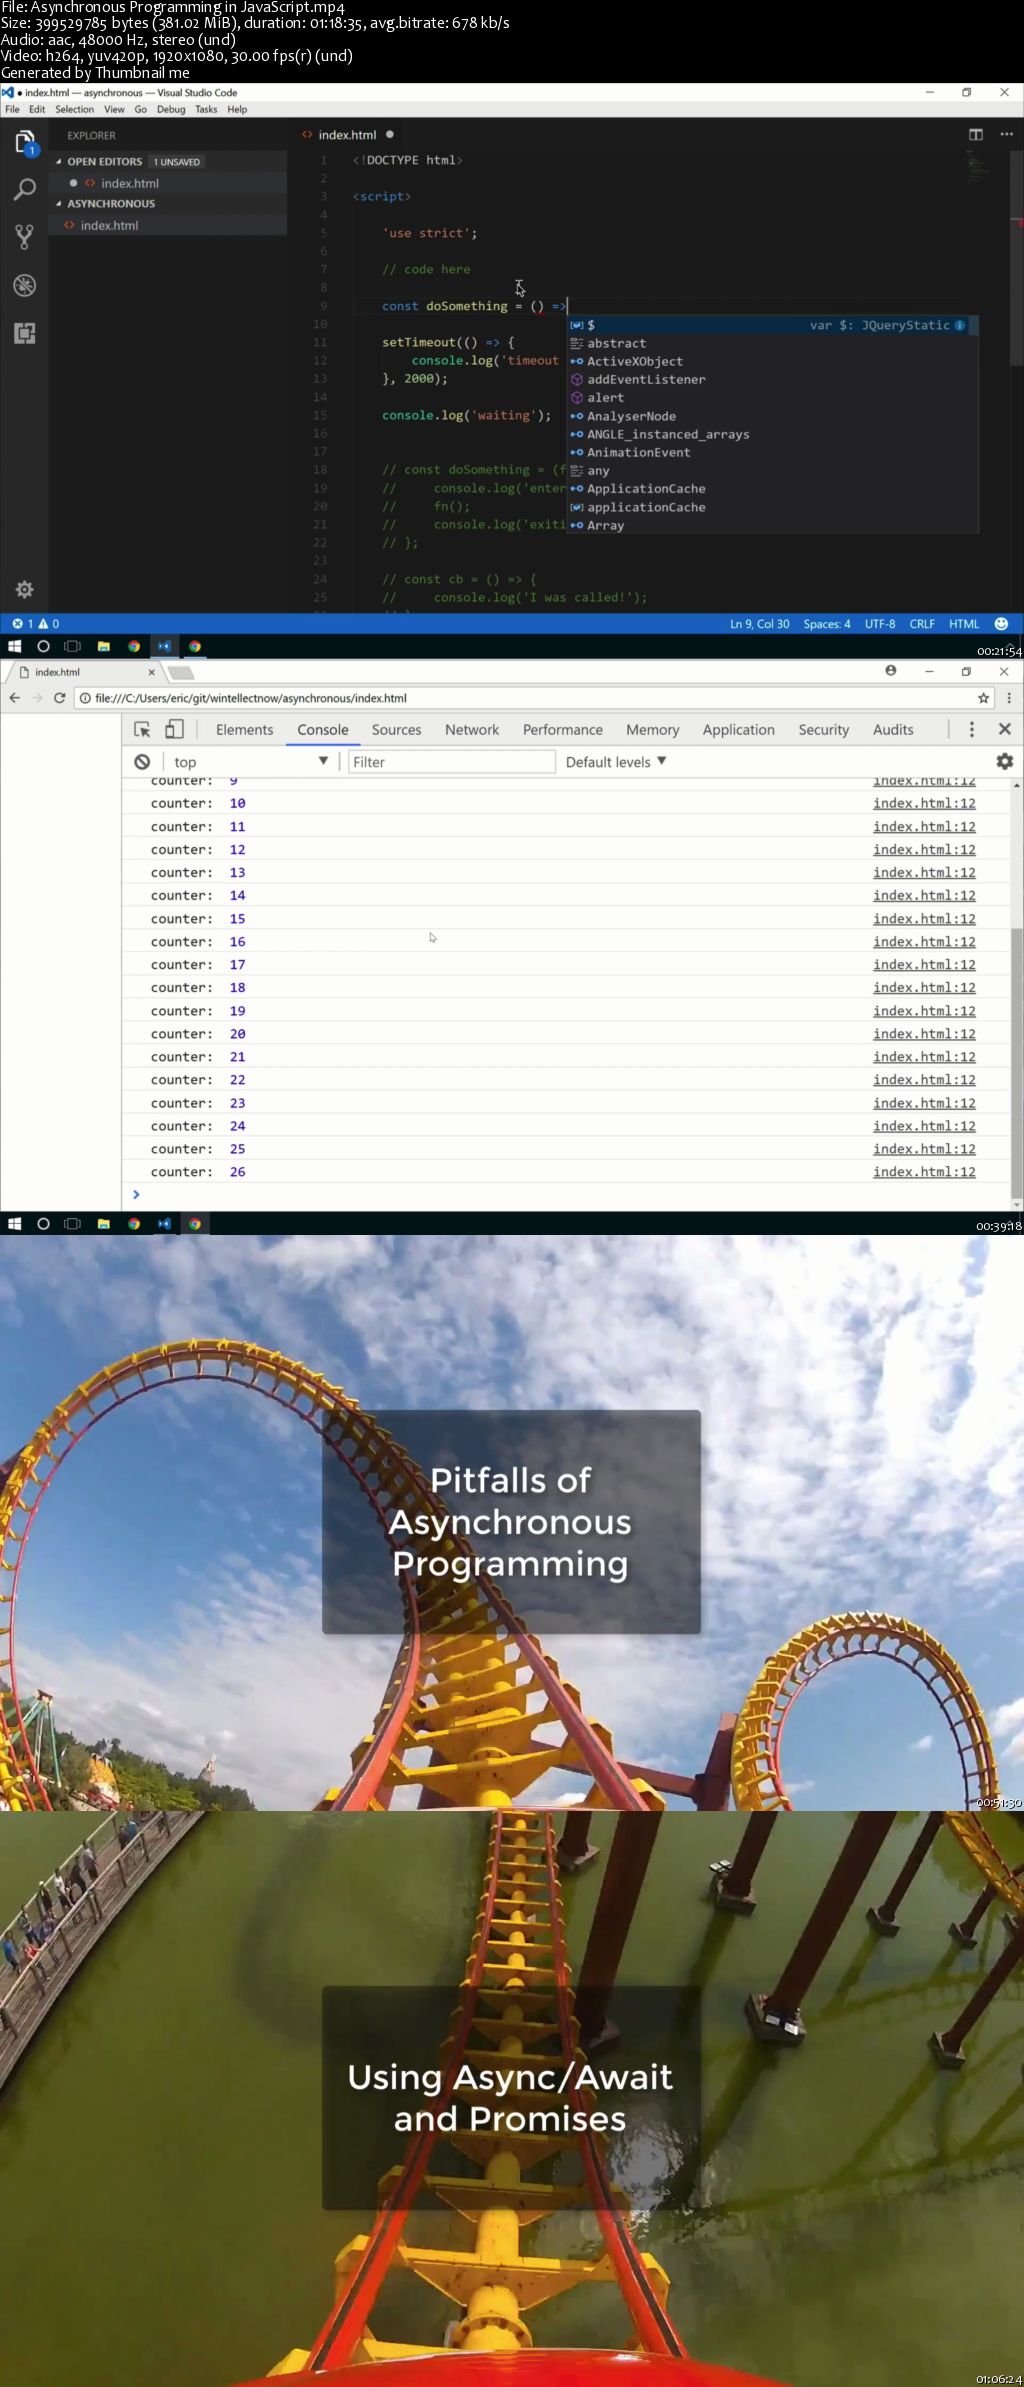Open the Debug menu in VS Code
This screenshot has width=1024, height=2387.
171,109
